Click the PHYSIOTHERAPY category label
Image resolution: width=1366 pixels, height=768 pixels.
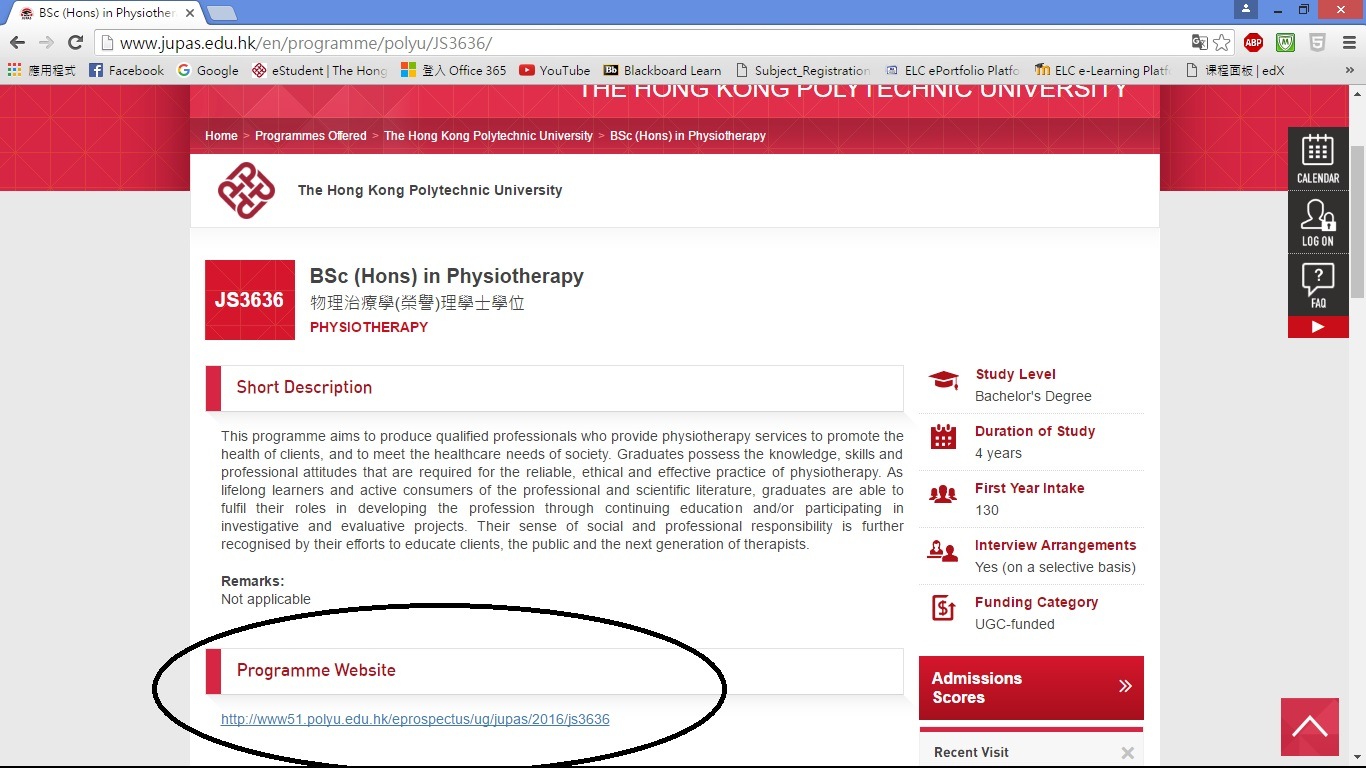(x=369, y=327)
